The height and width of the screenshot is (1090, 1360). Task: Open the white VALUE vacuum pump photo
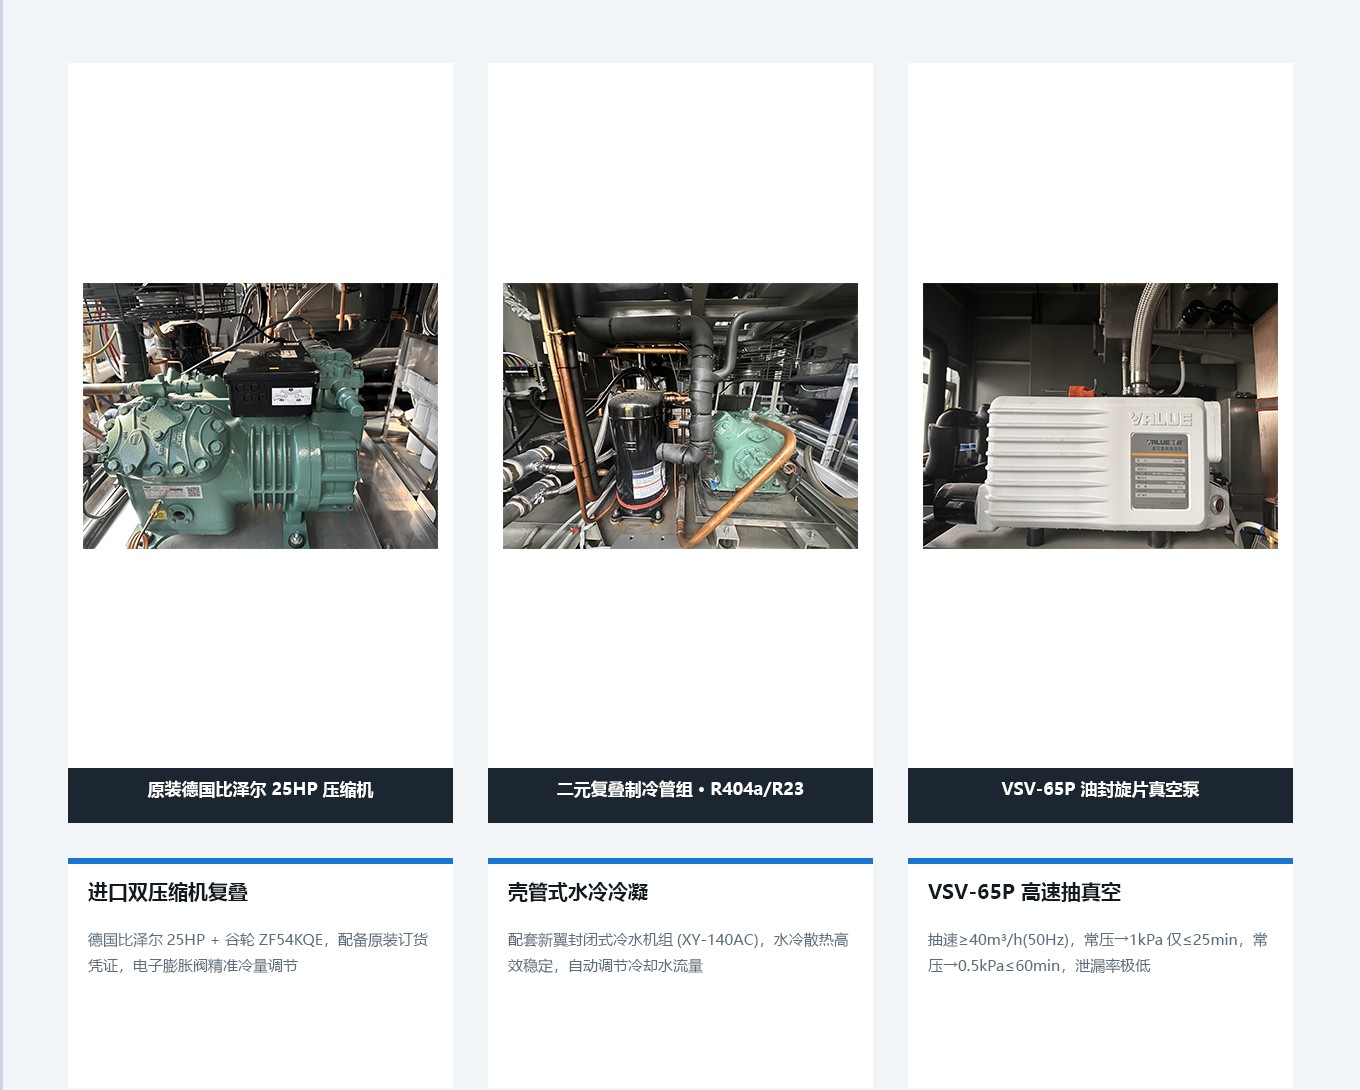(x=1100, y=415)
